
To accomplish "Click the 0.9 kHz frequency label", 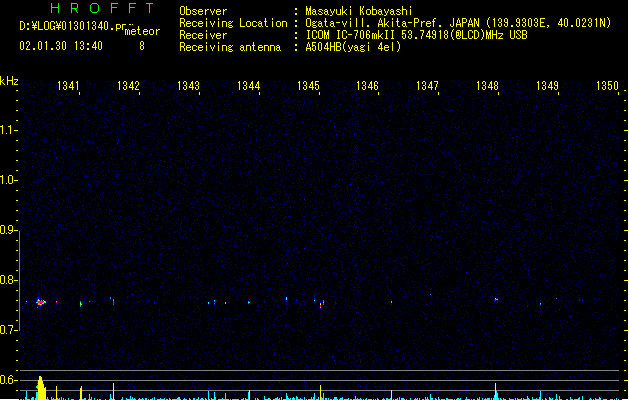I will pyautogui.click(x=8, y=230).
